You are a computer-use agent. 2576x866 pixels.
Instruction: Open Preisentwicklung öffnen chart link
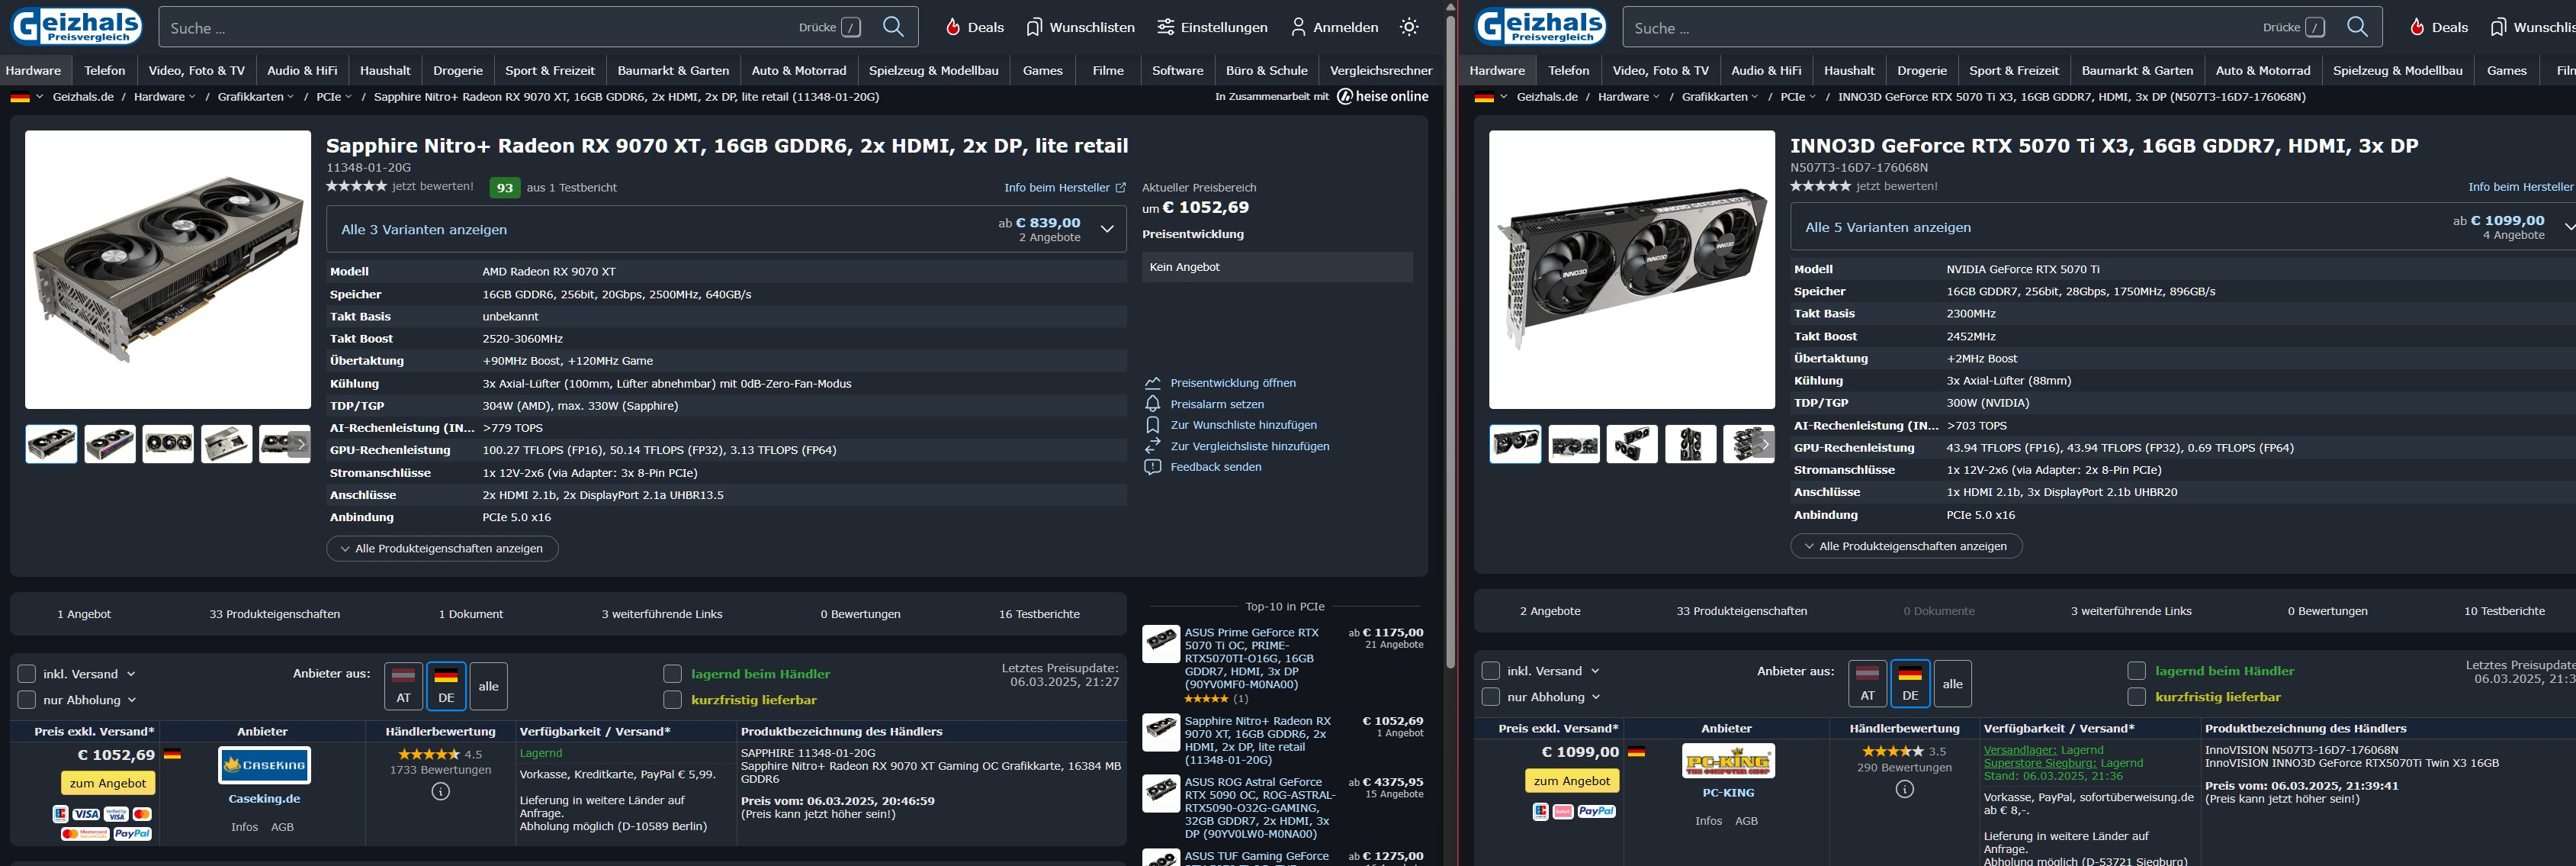(1232, 383)
